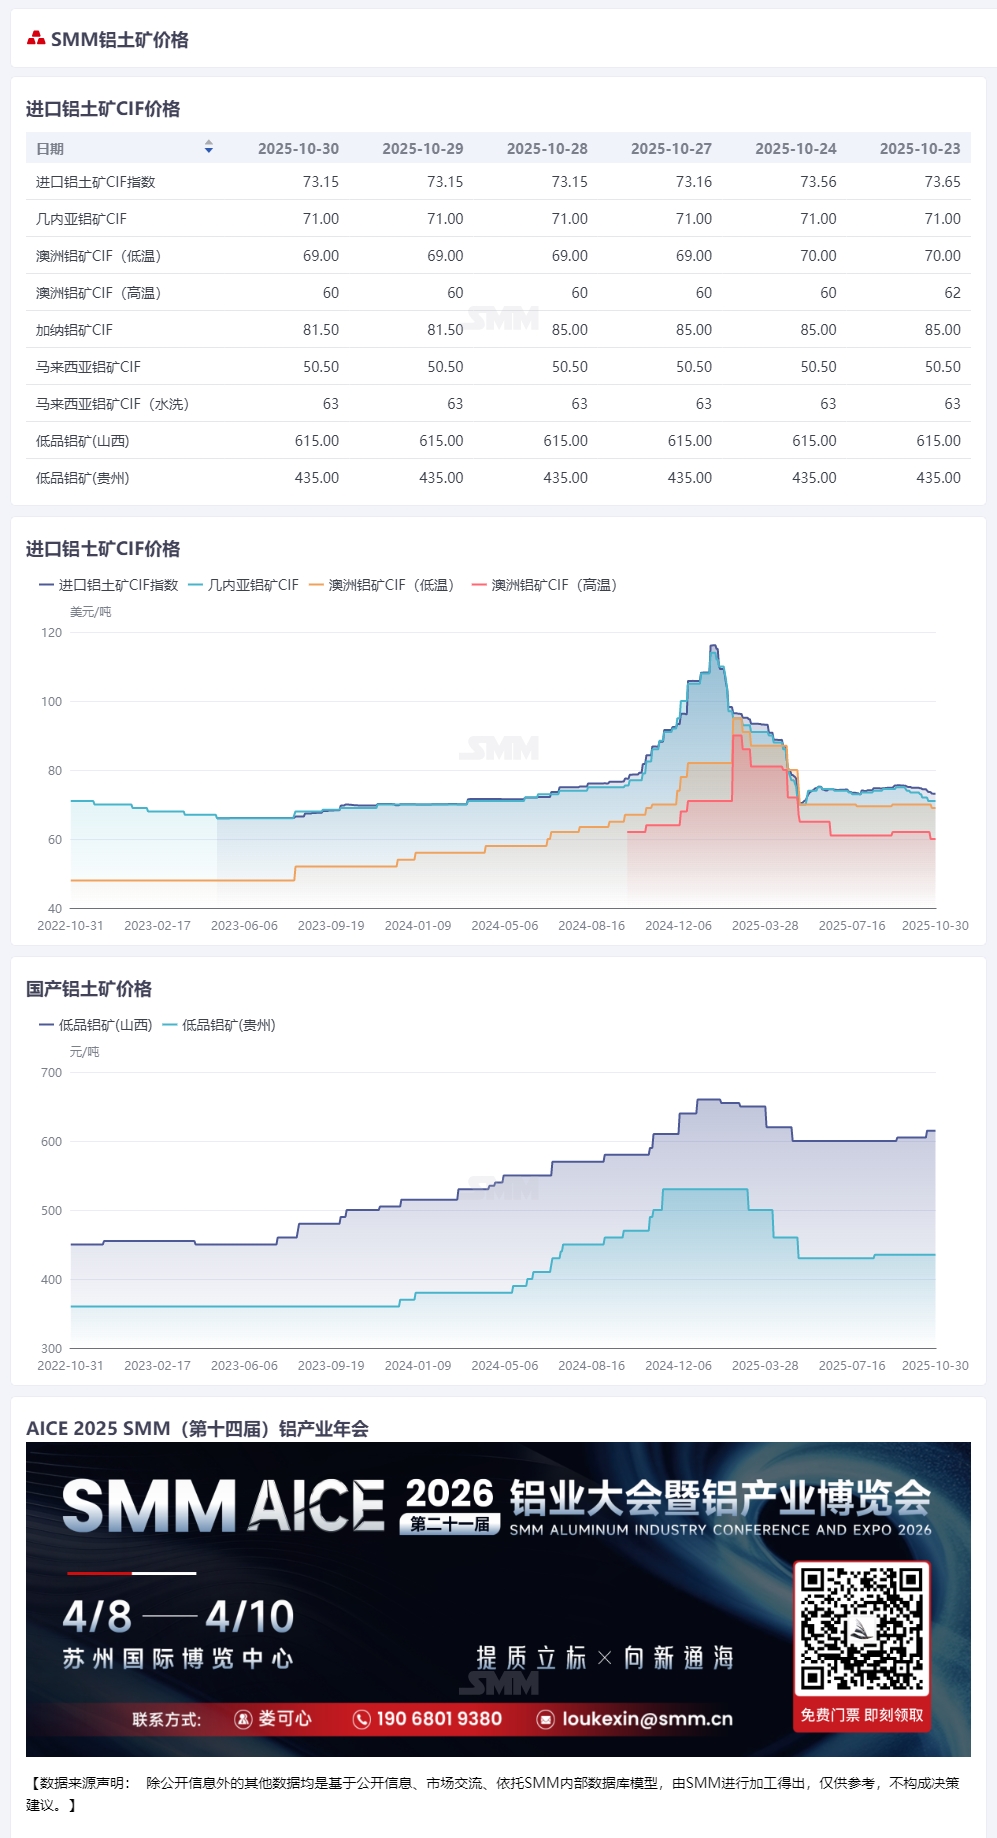This screenshot has height=1838, width=997.
Task: Click the 进口铝土矿CIF指数 row label
Action: 96,182
